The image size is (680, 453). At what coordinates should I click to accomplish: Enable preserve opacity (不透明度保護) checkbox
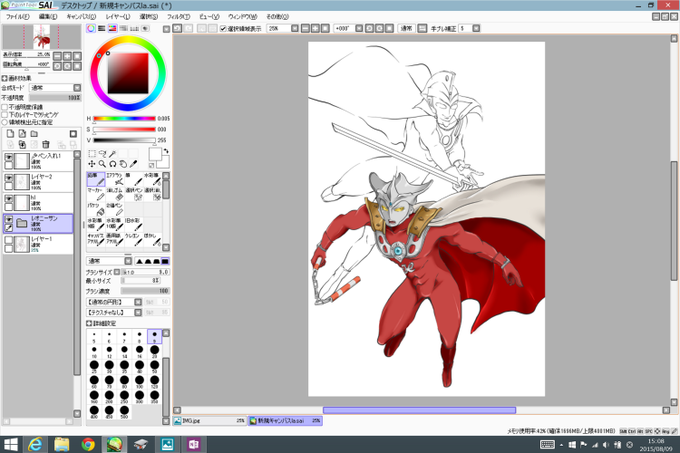5,107
